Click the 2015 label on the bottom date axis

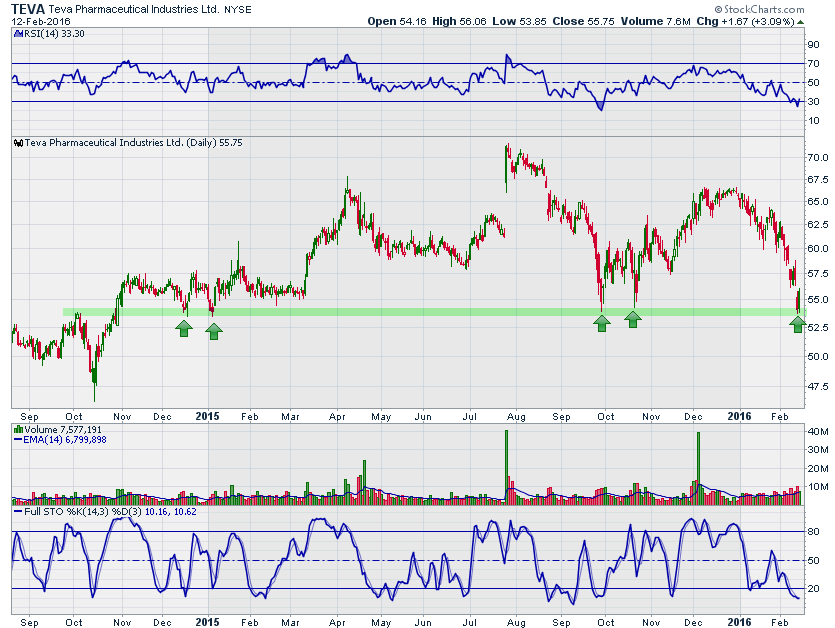(x=207, y=622)
